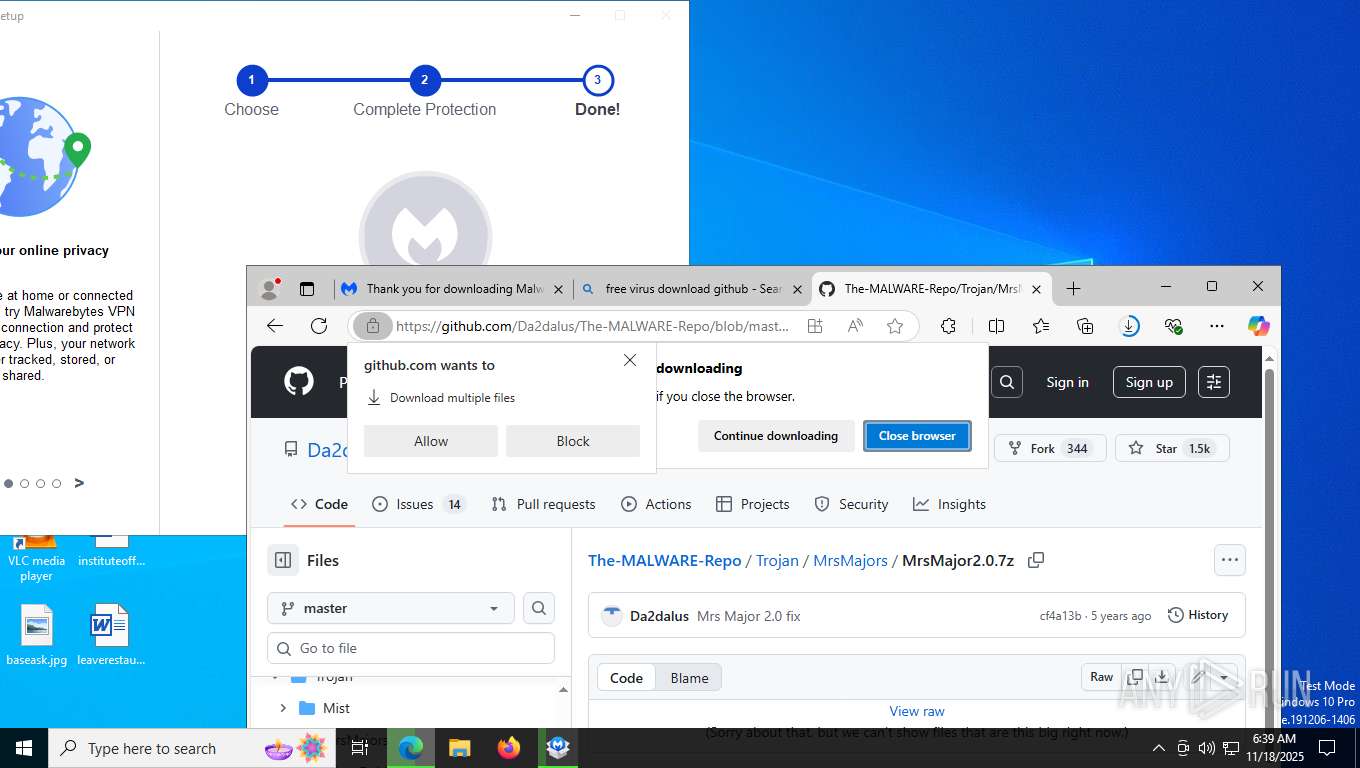Open the Trojan breadcrumb link

(777, 560)
